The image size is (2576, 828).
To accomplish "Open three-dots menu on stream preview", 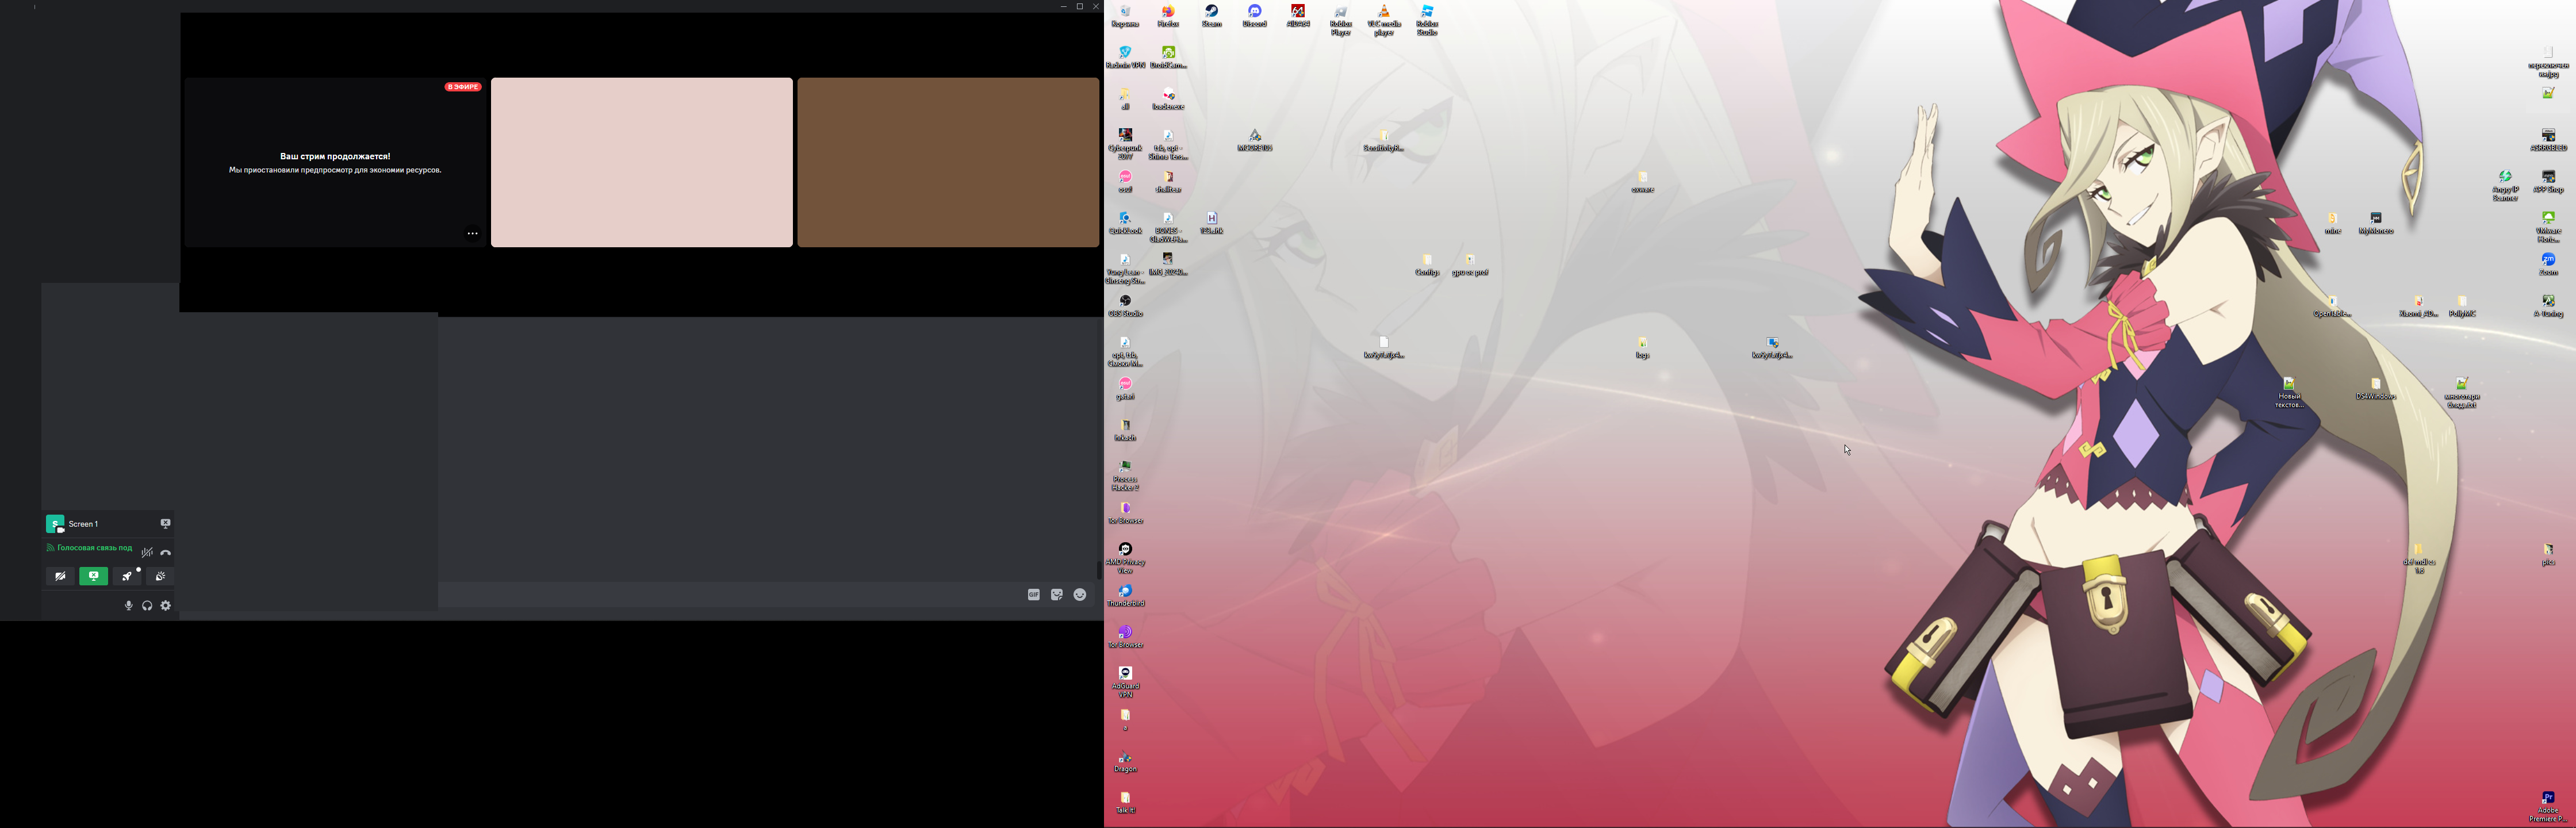I will (472, 234).
